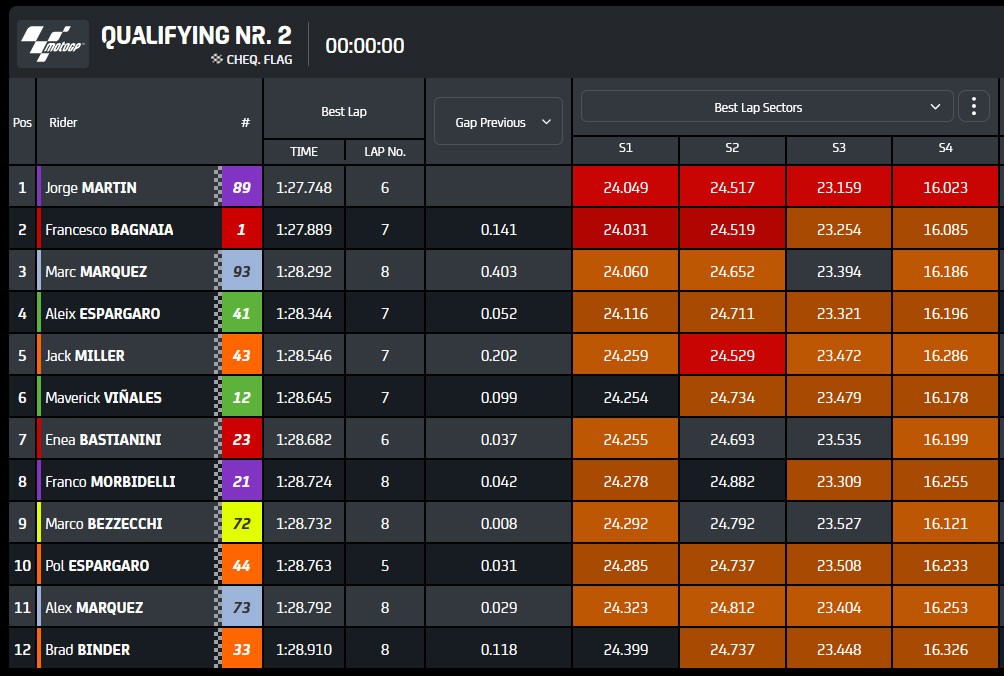1004x676 pixels.
Task: Expand the Best Lap Sectors dropdown
Action: tap(767, 107)
